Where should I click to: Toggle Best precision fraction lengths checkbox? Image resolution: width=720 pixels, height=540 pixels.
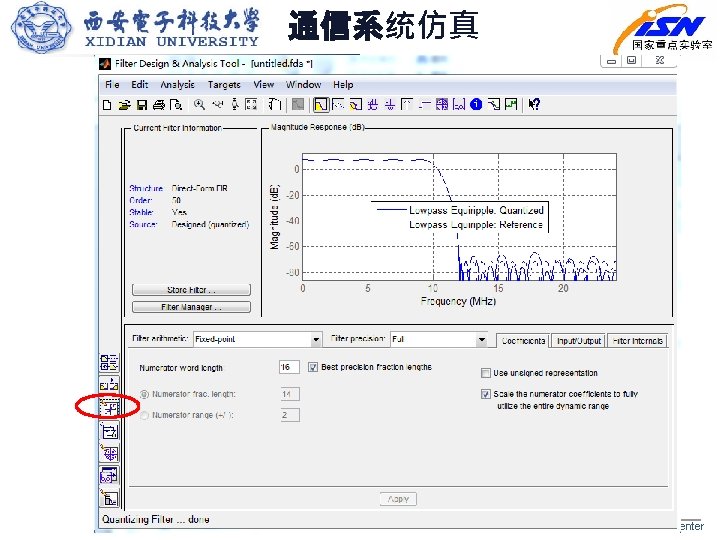pyautogui.click(x=313, y=367)
